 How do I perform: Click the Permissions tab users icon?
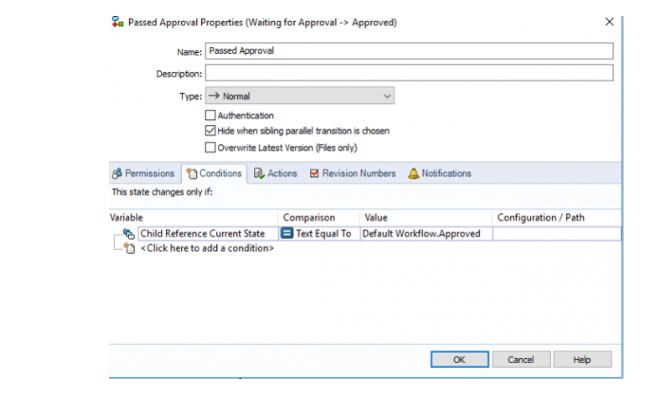tap(117, 173)
